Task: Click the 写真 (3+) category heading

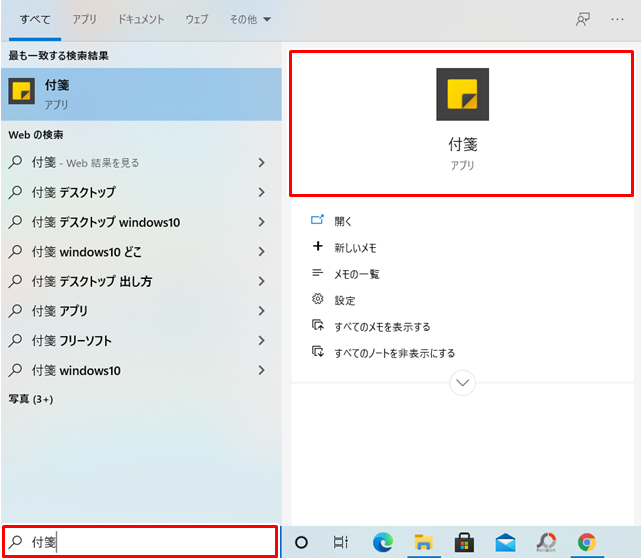Action: tap(31, 399)
